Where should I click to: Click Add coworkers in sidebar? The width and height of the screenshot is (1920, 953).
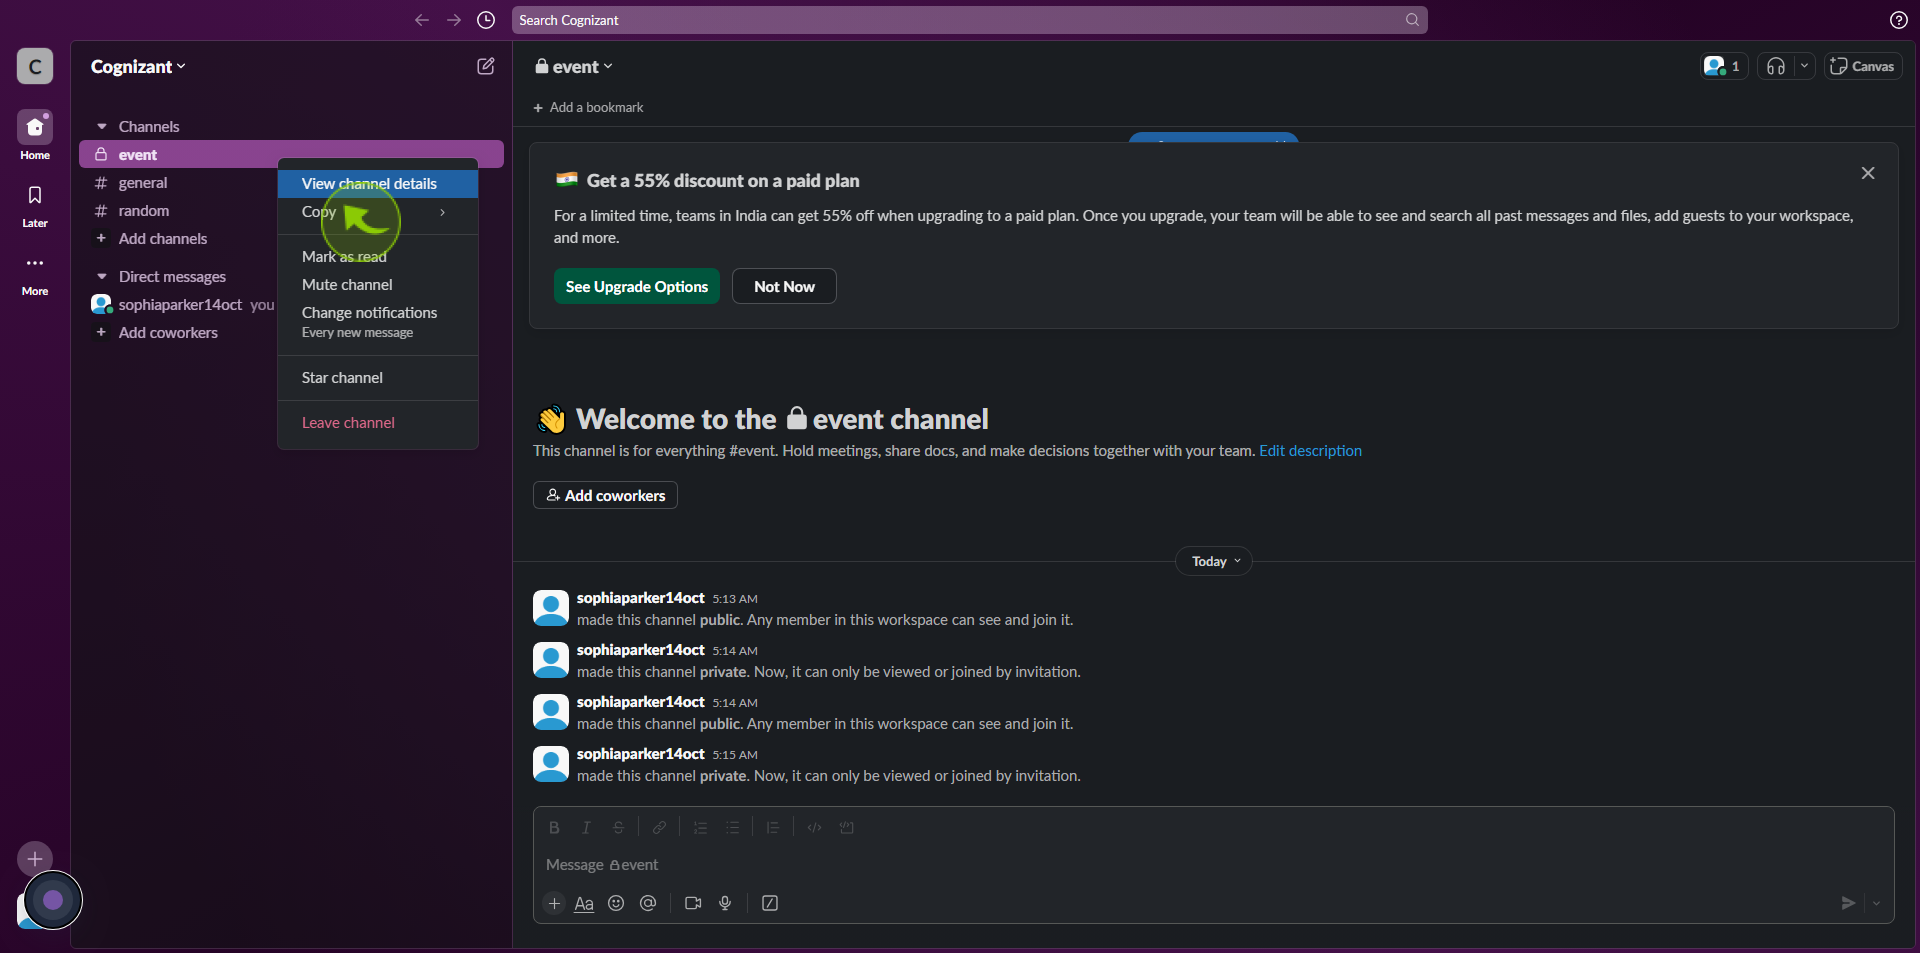[167, 332]
